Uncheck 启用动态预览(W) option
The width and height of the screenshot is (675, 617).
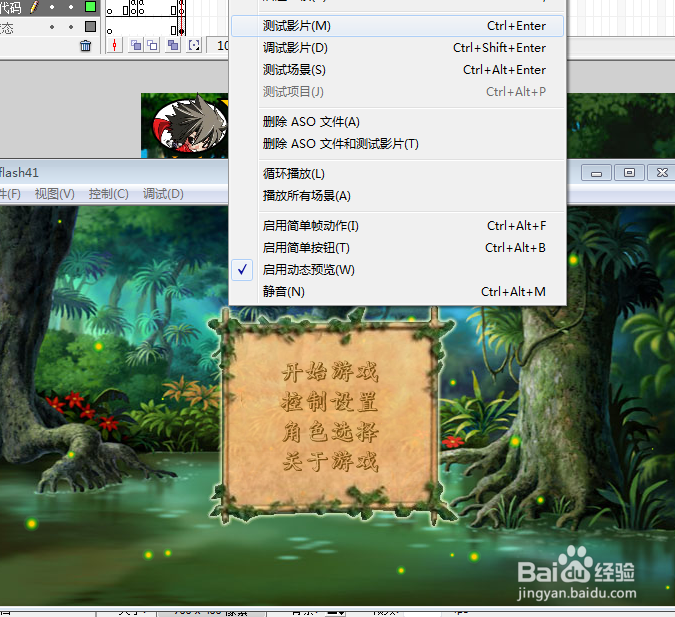tap(397, 270)
